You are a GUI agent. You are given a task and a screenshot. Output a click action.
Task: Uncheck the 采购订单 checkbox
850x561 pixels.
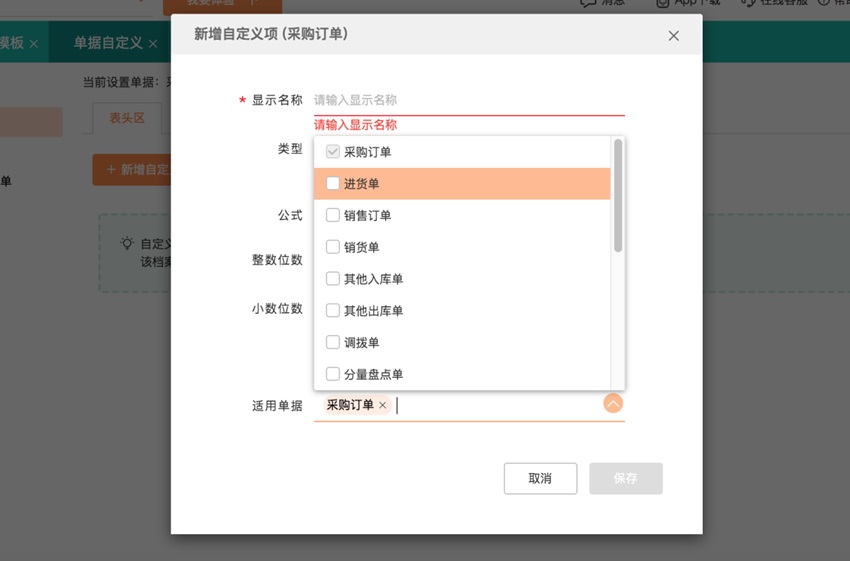(x=332, y=152)
